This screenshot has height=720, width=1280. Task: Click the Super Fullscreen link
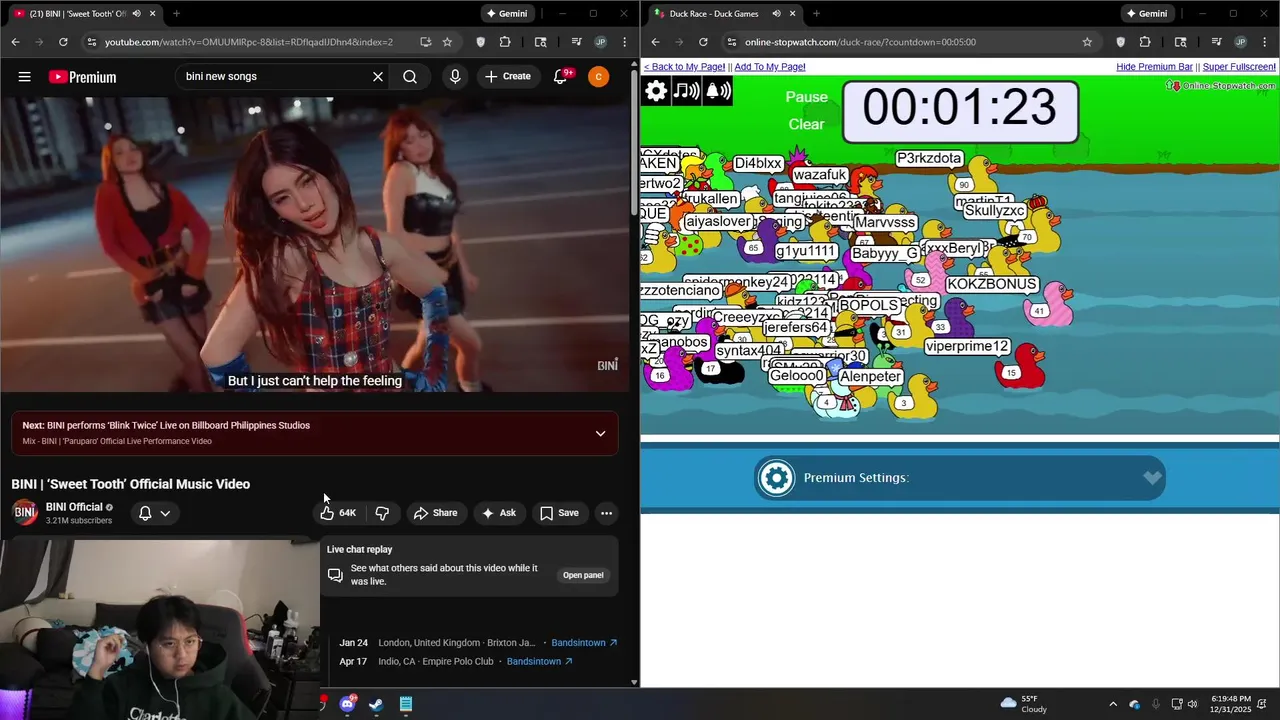1239,67
